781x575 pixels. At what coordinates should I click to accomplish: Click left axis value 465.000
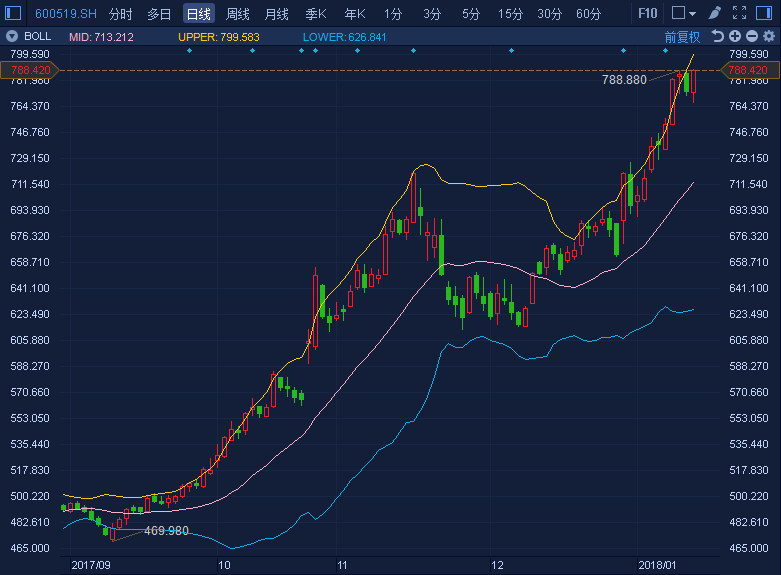coord(30,549)
